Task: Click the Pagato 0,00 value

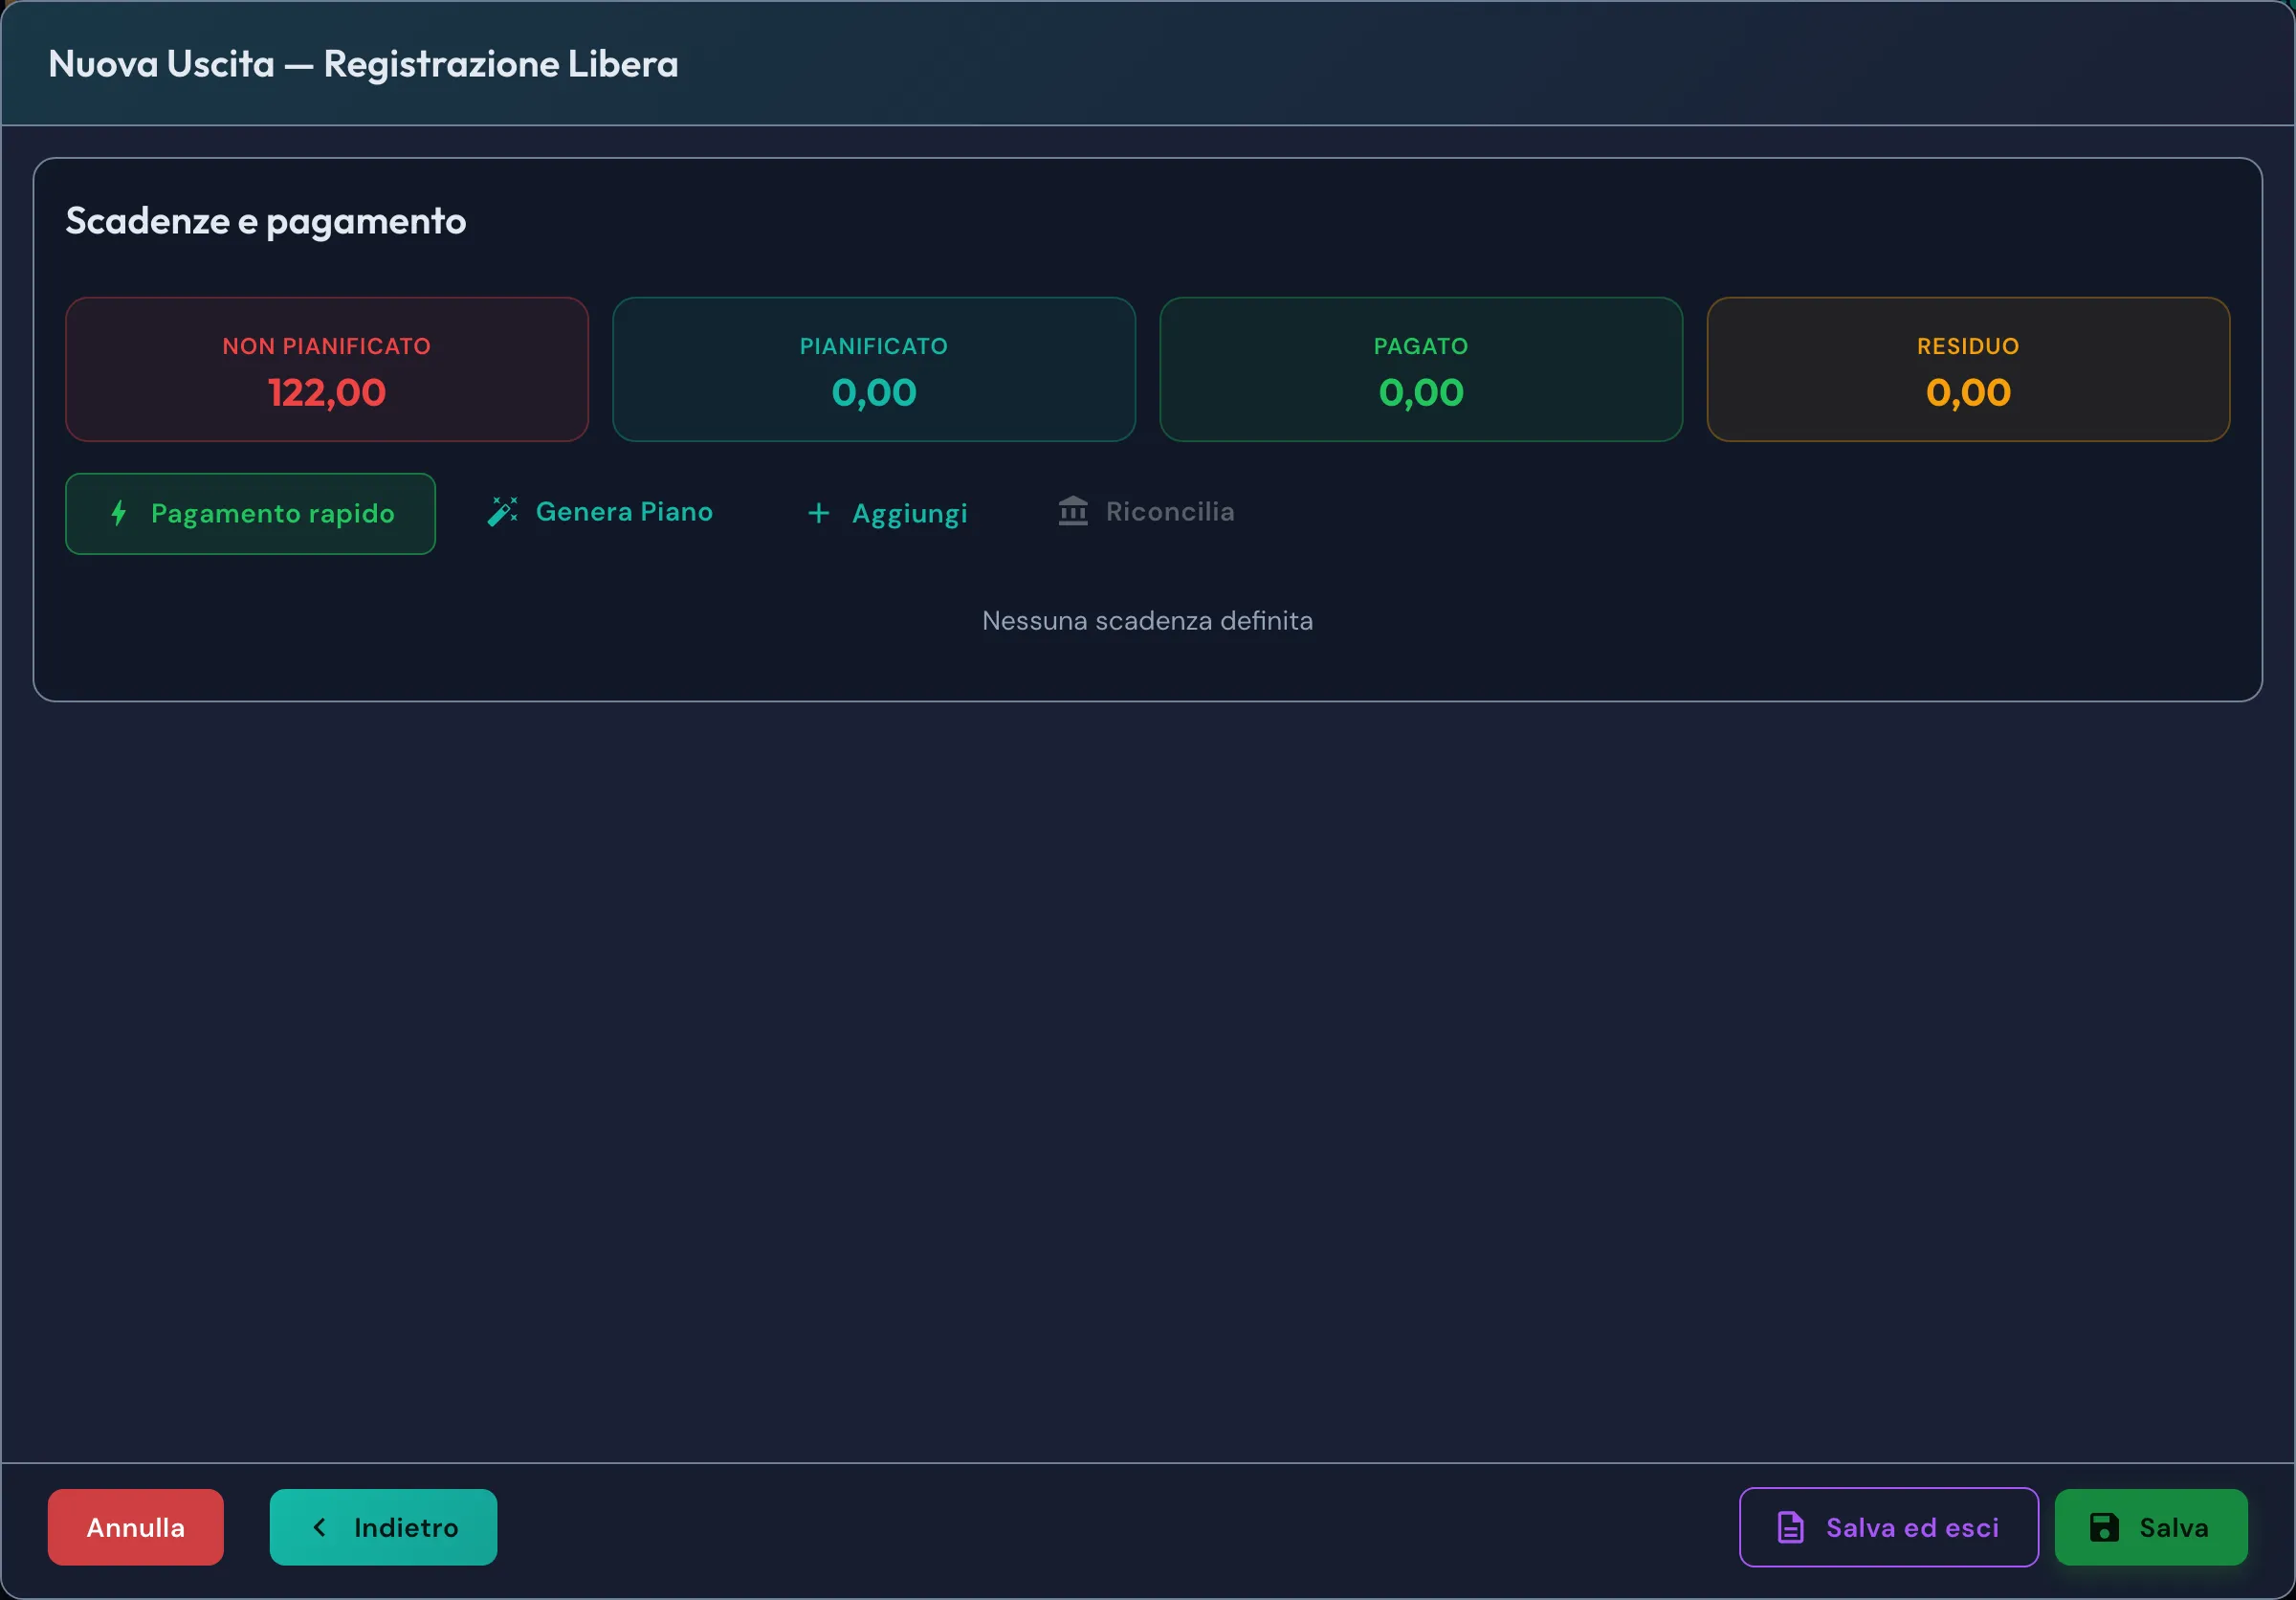Action: tap(1421, 393)
